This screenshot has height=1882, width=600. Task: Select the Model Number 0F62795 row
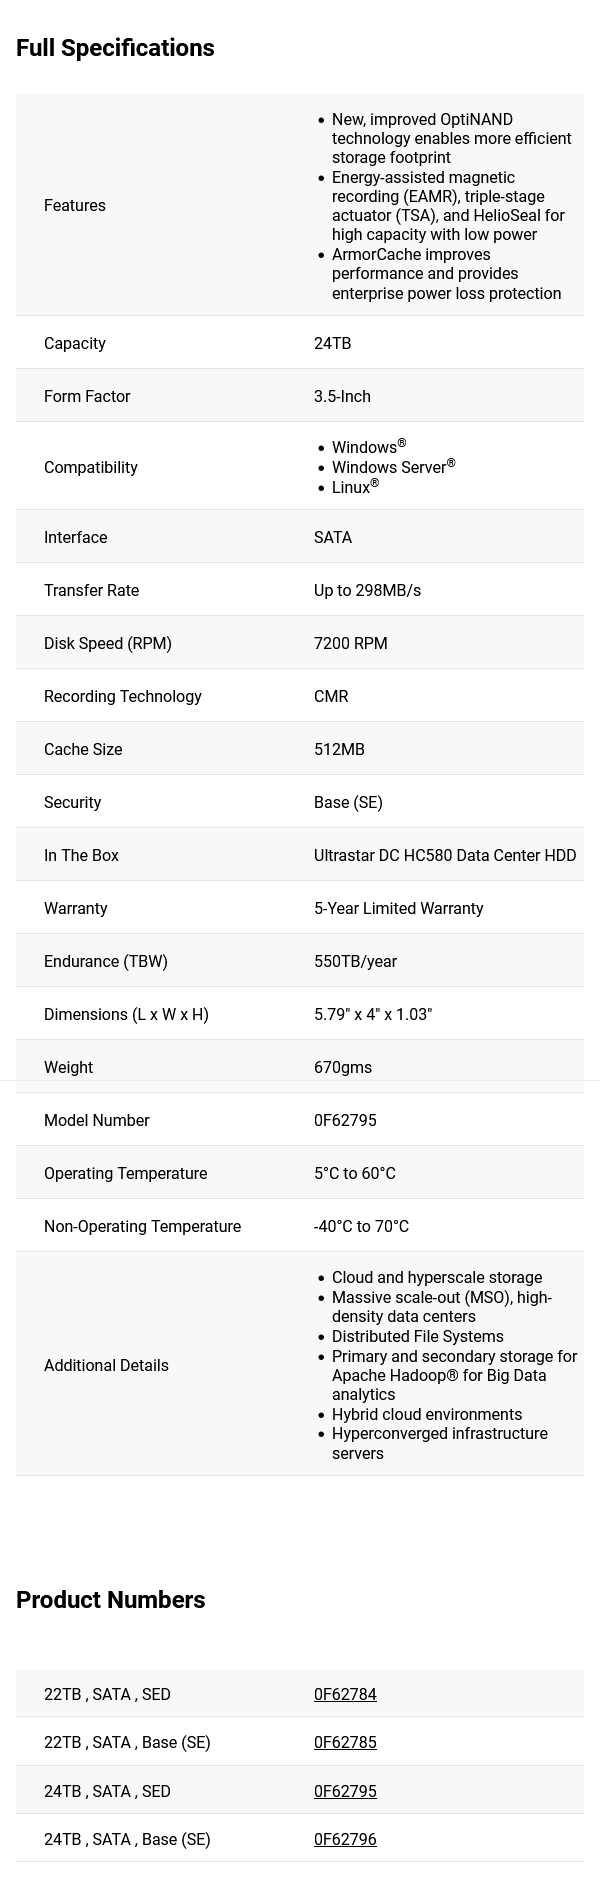pyautogui.click(x=300, y=1120)
